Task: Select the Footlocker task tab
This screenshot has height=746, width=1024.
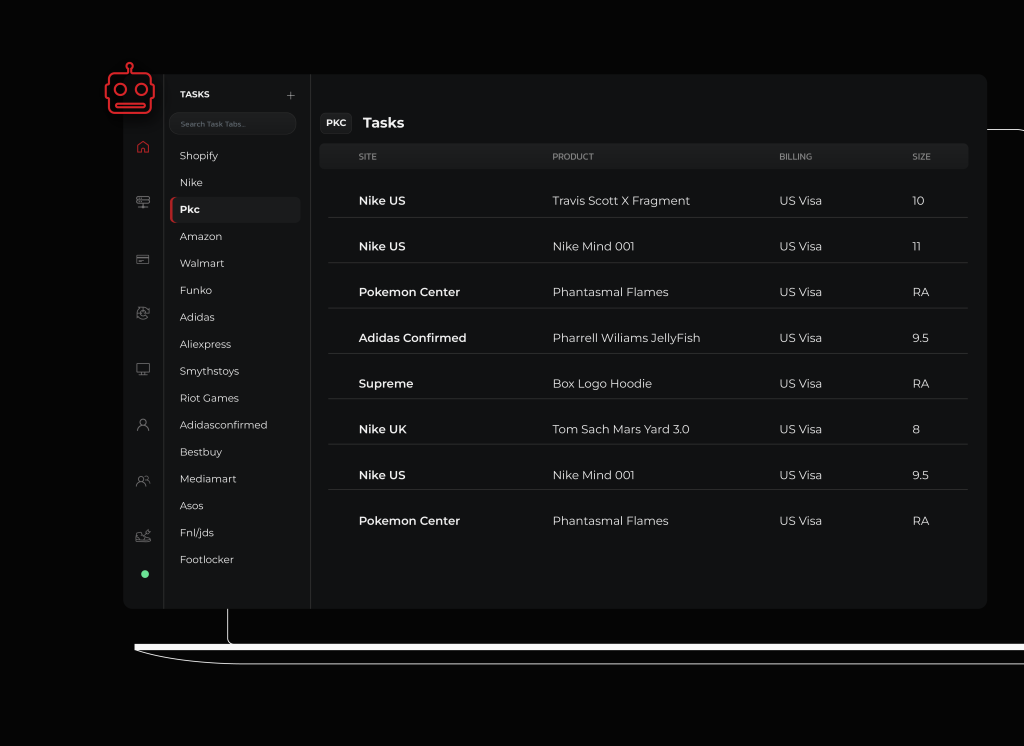Action: tap(207, 560)
